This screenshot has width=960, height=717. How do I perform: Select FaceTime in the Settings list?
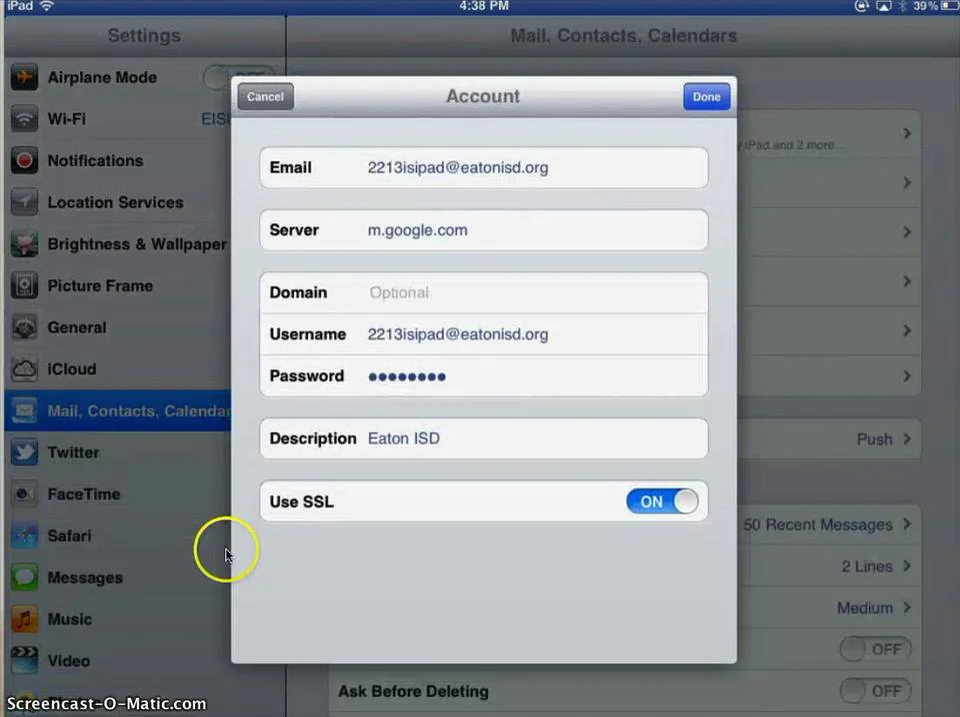[118, 494]
